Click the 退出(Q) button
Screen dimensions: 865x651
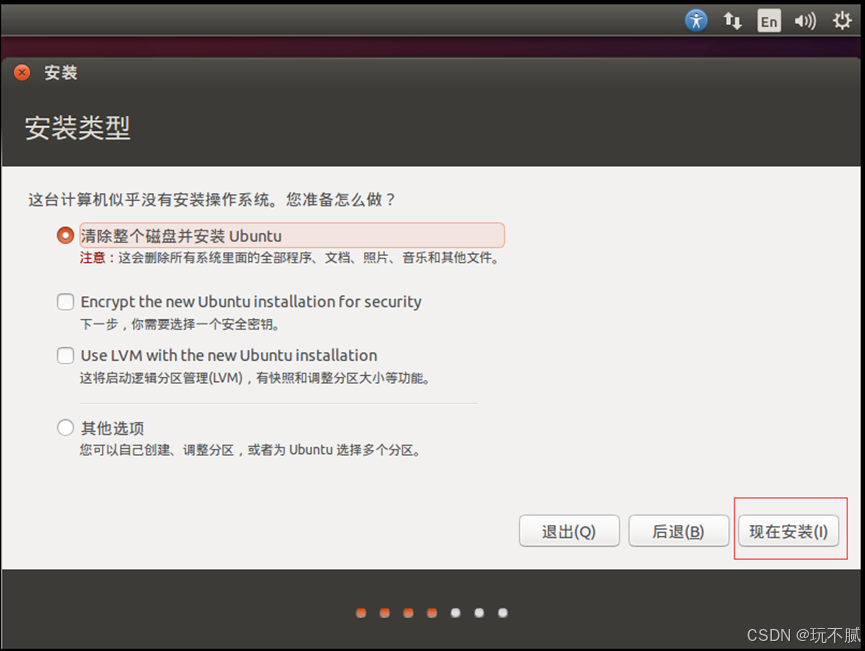click(x=569, y=531)
